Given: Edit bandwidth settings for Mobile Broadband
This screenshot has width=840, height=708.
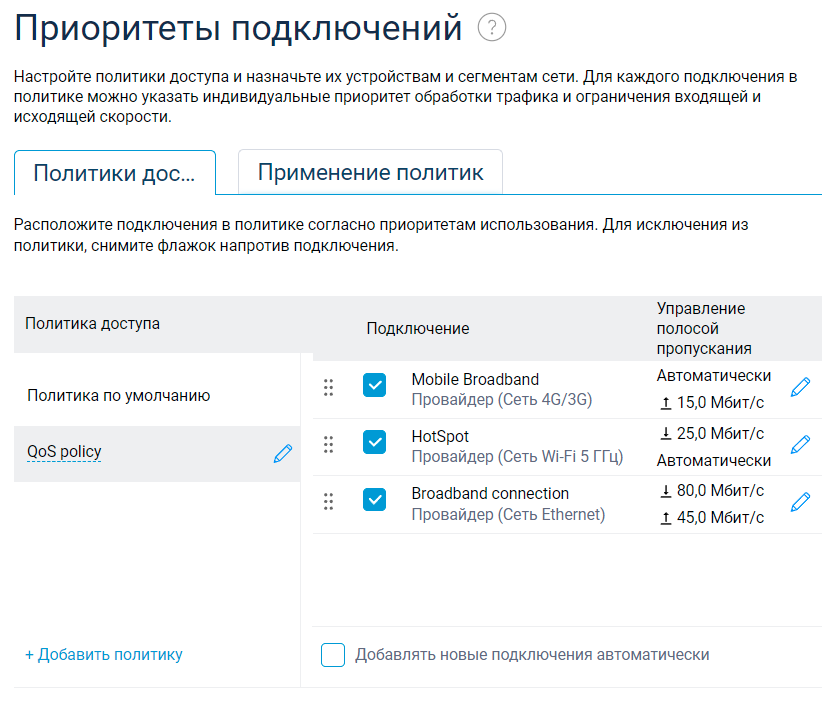Looking at the screenshot, I should 800,388.
